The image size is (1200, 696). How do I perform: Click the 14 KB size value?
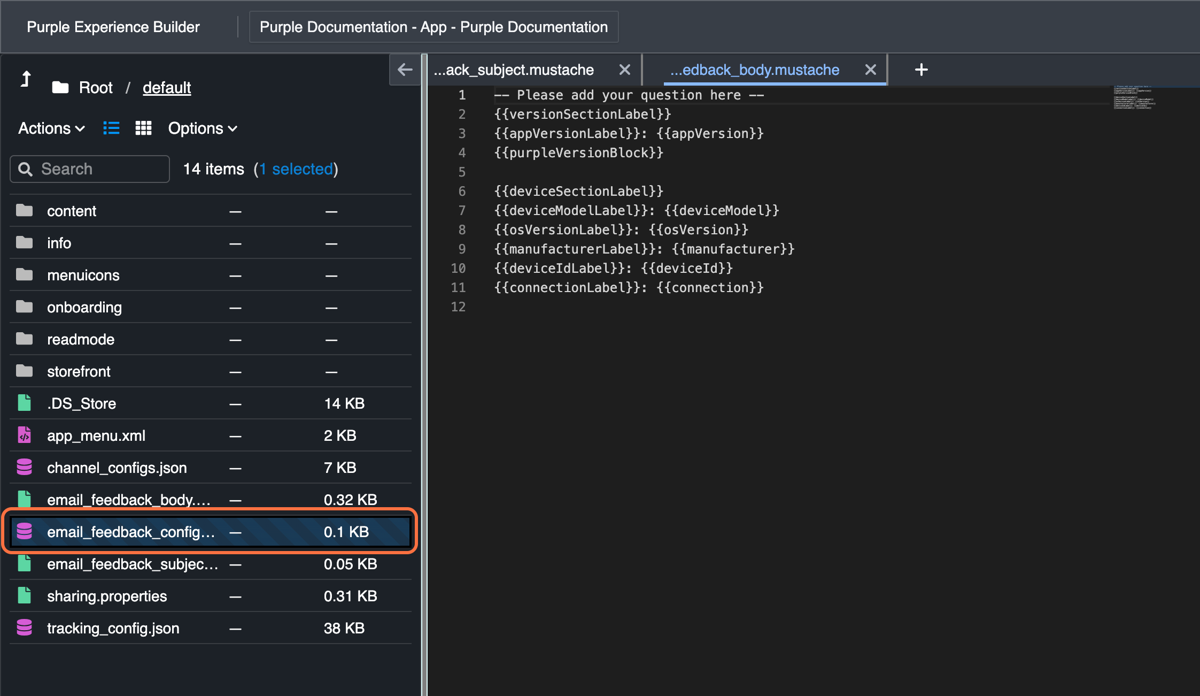tap(344, 403)
